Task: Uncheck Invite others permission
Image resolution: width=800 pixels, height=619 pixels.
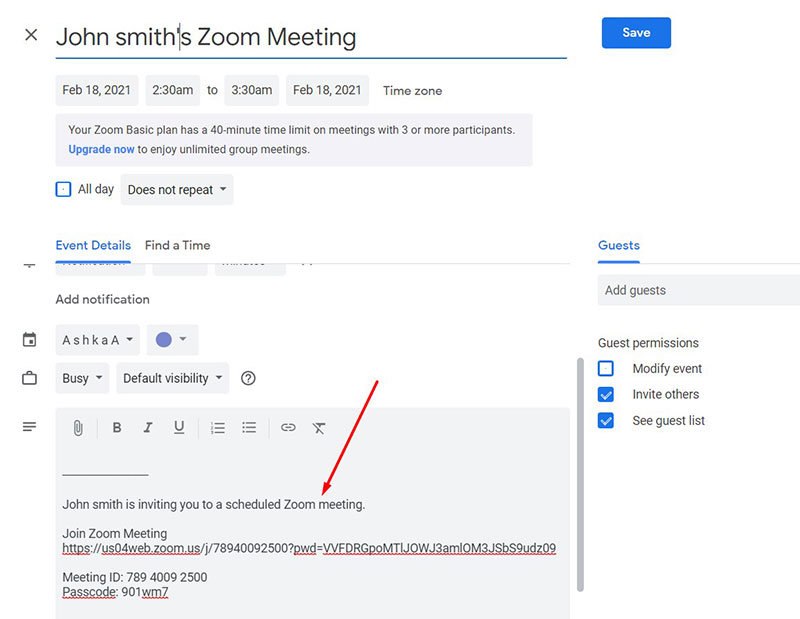Action: click(606, 394)
